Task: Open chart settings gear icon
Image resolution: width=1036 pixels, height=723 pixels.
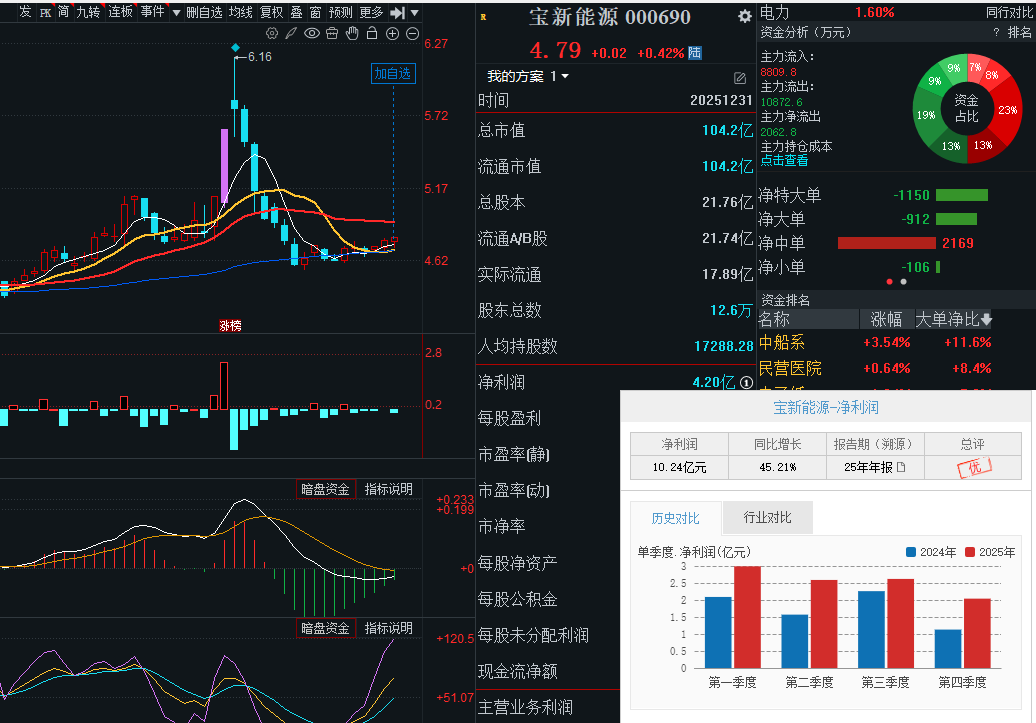Action: point(272,33)
